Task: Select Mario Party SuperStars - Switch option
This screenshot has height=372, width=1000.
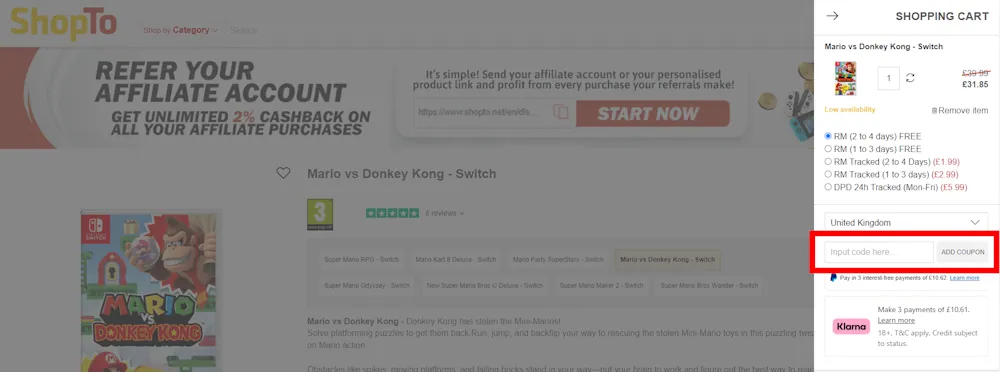Action: (558, 260)
